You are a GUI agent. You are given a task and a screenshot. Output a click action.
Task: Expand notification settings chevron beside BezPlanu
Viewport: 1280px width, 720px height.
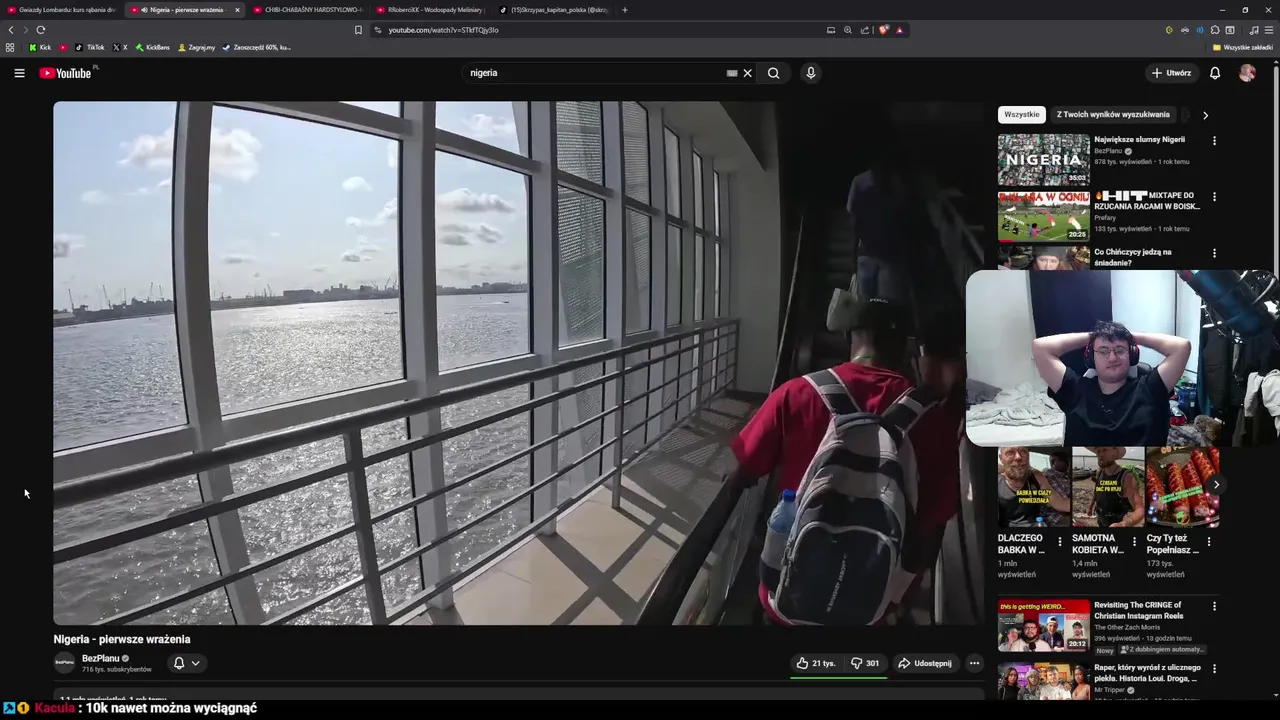click(x=195, y=663)
